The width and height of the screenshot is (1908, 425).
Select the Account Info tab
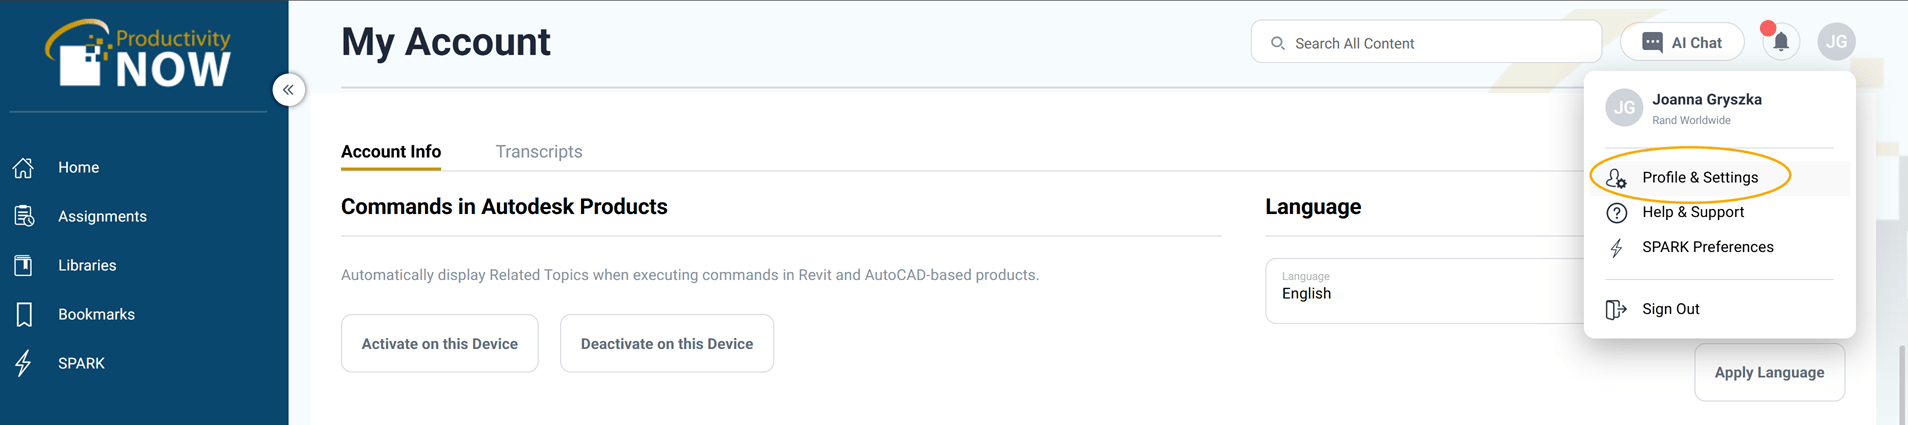pos(391,151)
